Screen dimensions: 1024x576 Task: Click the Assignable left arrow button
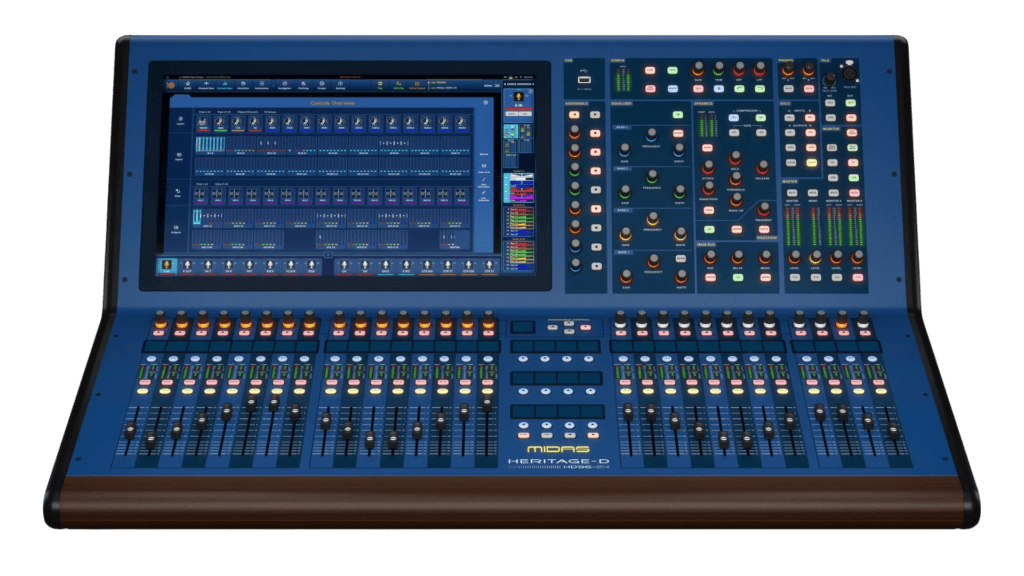click(574, 115)
